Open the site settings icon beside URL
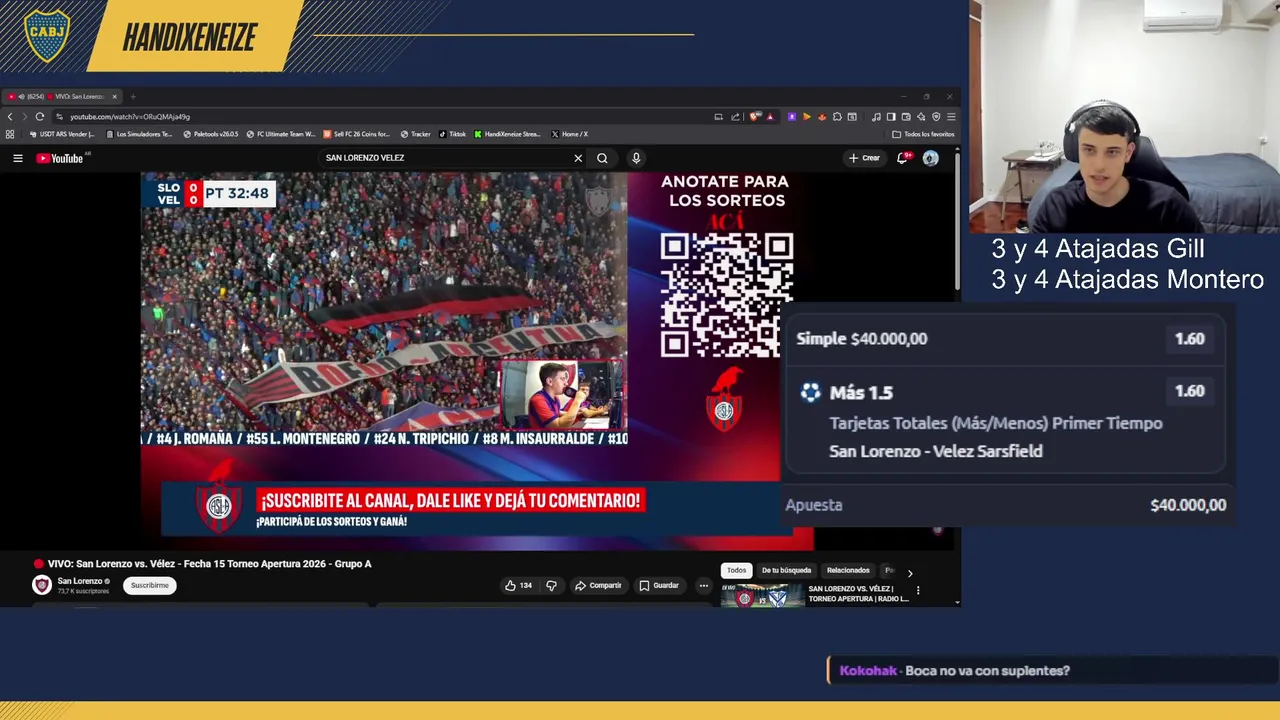Image resolution: width=1280 pixels, height=720 pixels. pos(60,117)
